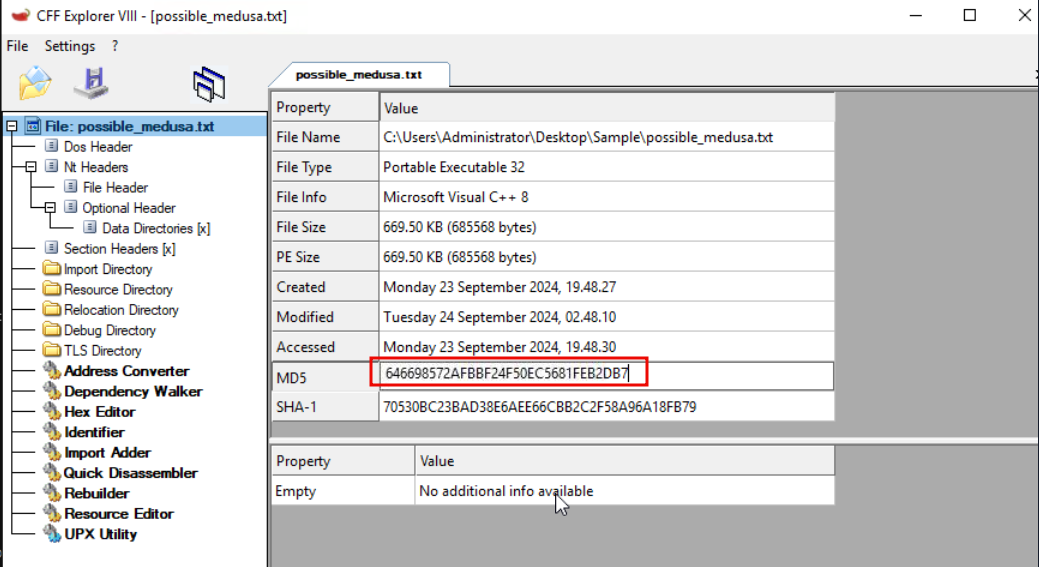1039x567 pixels.
Task: Collapse the File: possible_medusa.txt tree root
Action: [12, 127]
